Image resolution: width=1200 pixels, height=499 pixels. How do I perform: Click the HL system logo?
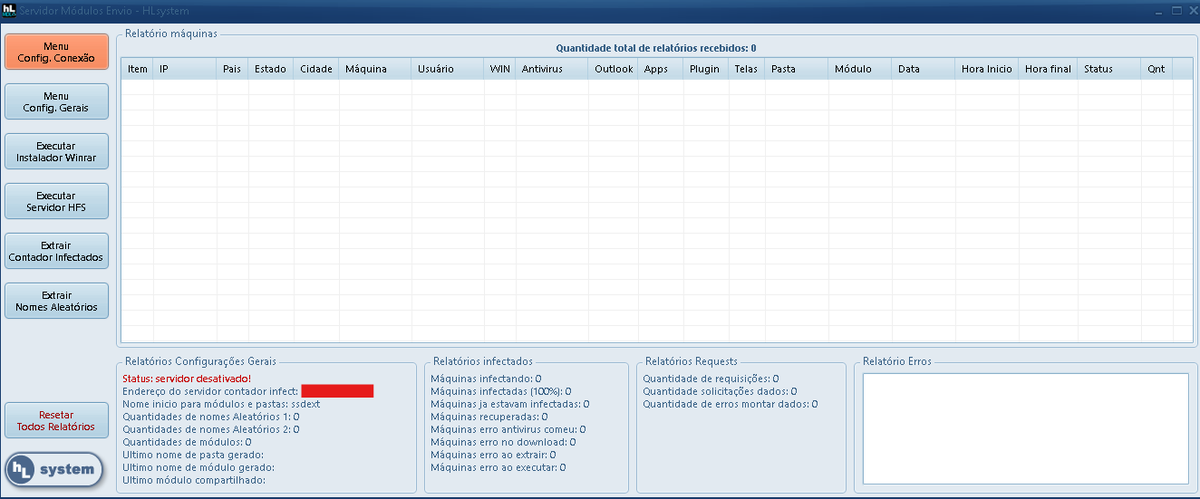pos(55,469)
